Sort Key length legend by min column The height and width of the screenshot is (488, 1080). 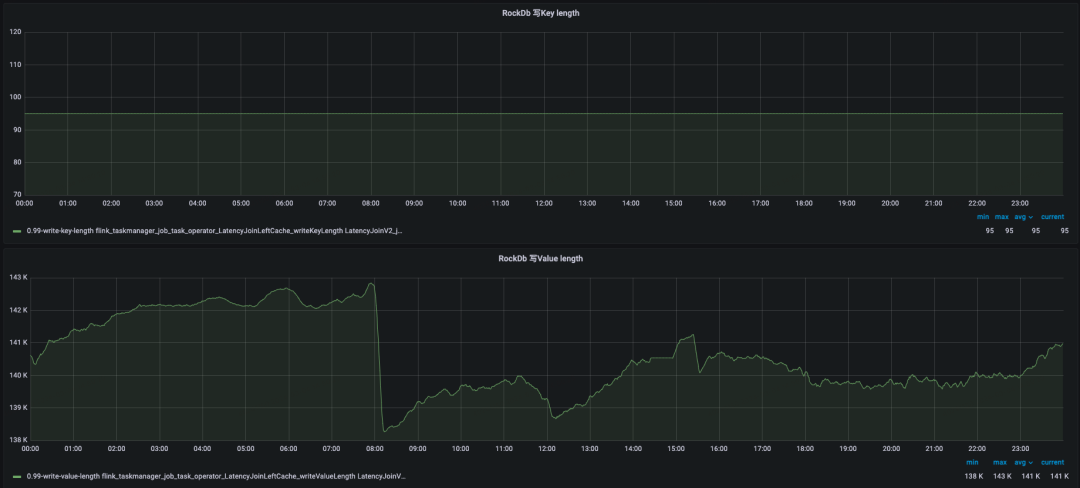click(x=983, y=217)
